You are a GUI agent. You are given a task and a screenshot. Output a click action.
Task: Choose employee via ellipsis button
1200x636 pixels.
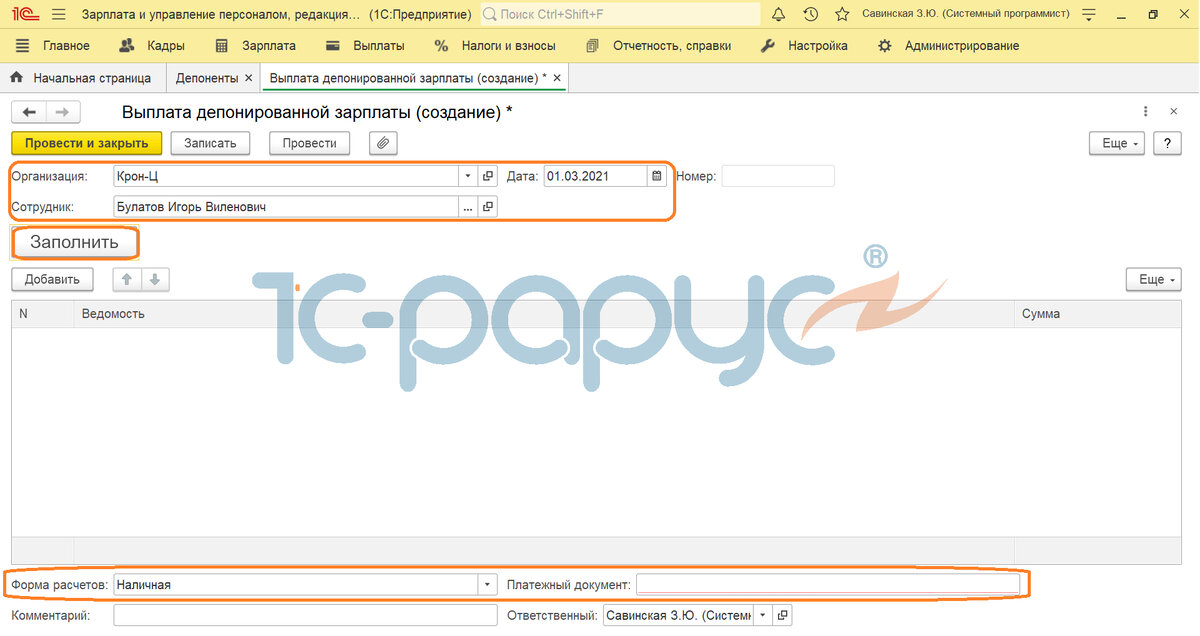tap(468, 207)
